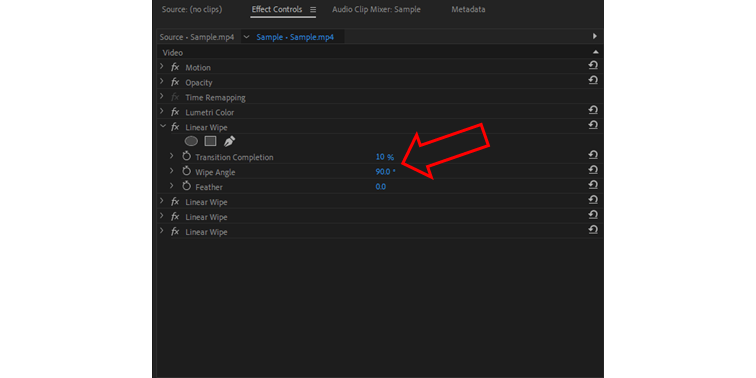Open the Audio Clip Mixer: Sample tab
756x378 pixels.
pos(376,10)
